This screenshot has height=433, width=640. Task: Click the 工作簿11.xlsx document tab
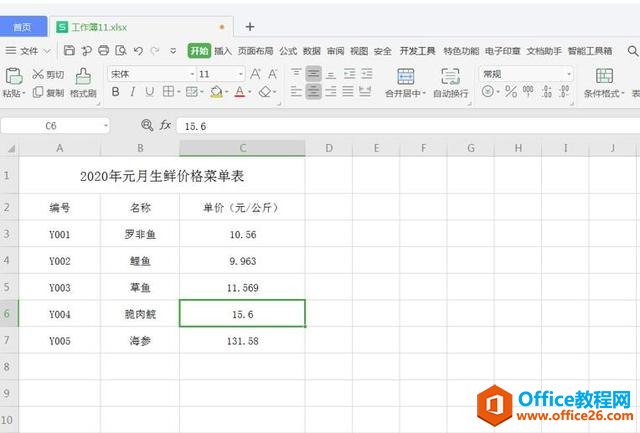[x=141, y=27]
